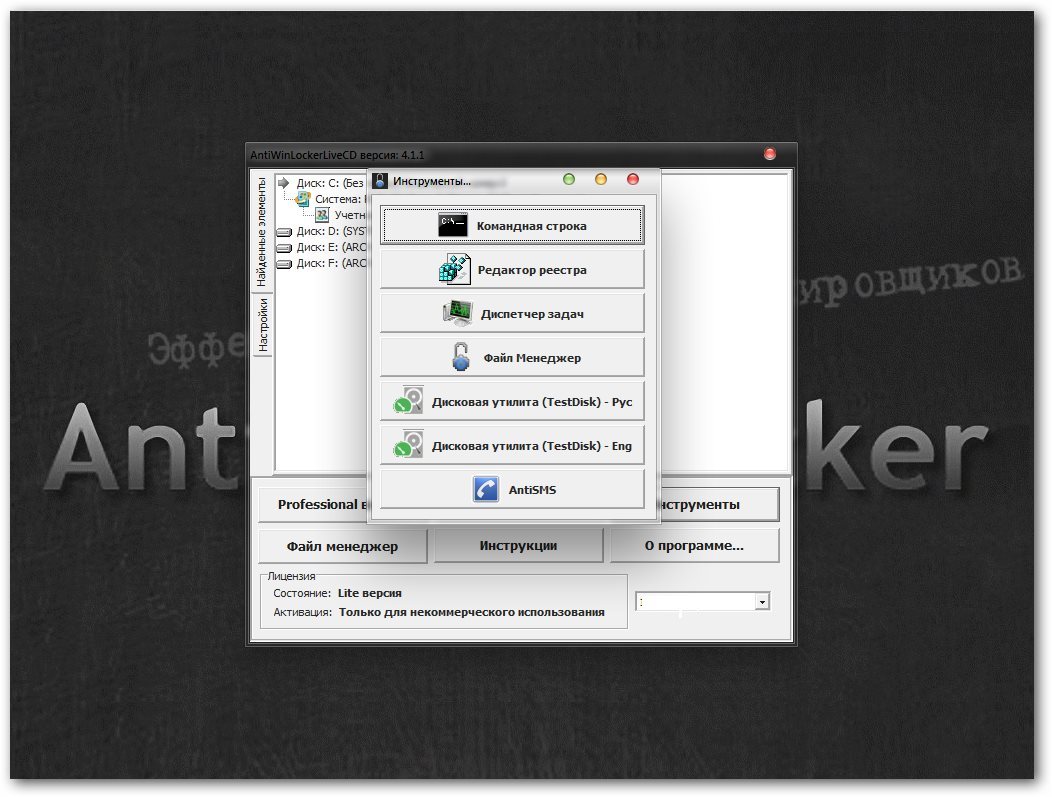Expand the Система node in tree
This screenshot has height=797, width=1052.
(x=331, y=199)
